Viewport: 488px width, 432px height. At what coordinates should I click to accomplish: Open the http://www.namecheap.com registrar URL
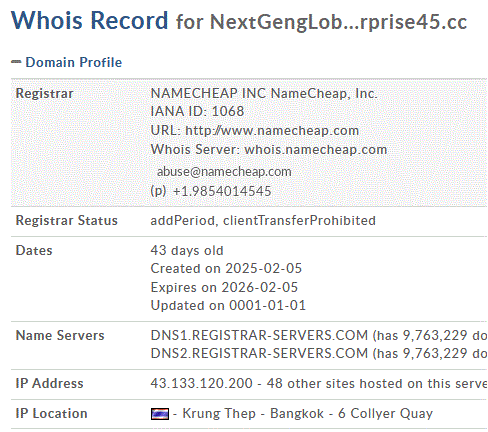click(272, 130)
